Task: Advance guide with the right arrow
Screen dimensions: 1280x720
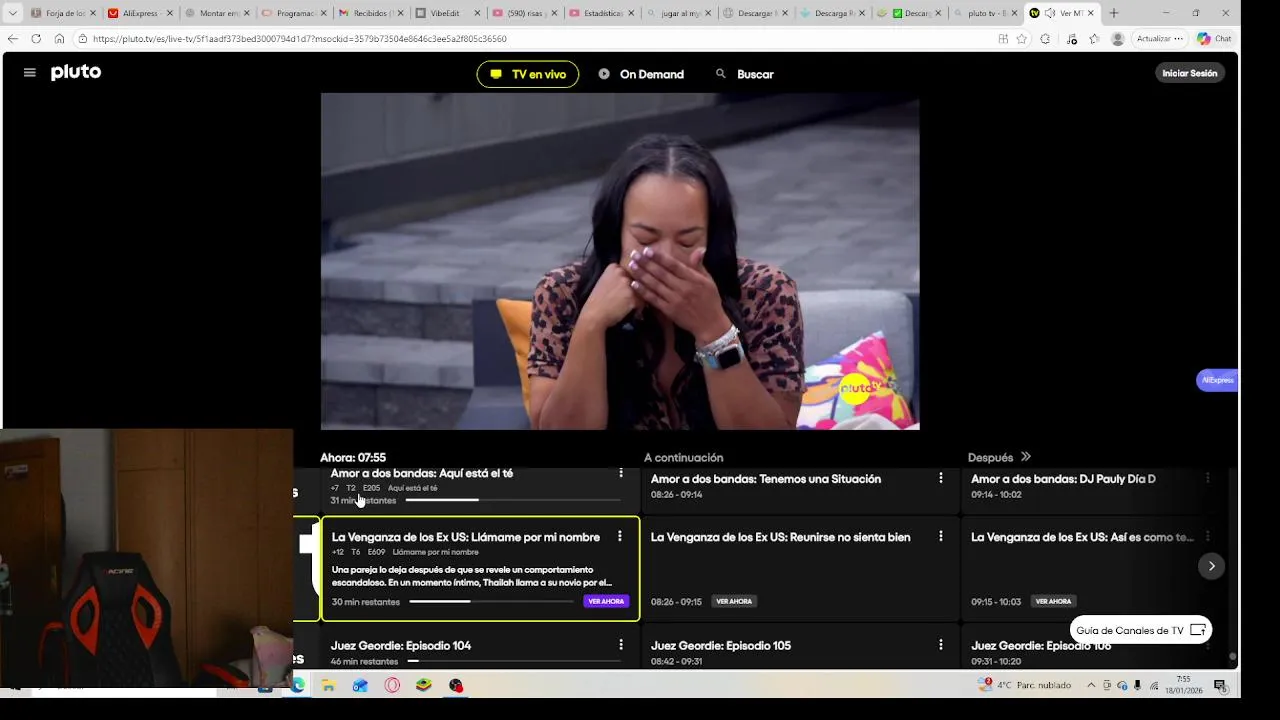Action: click(1211, 566)
